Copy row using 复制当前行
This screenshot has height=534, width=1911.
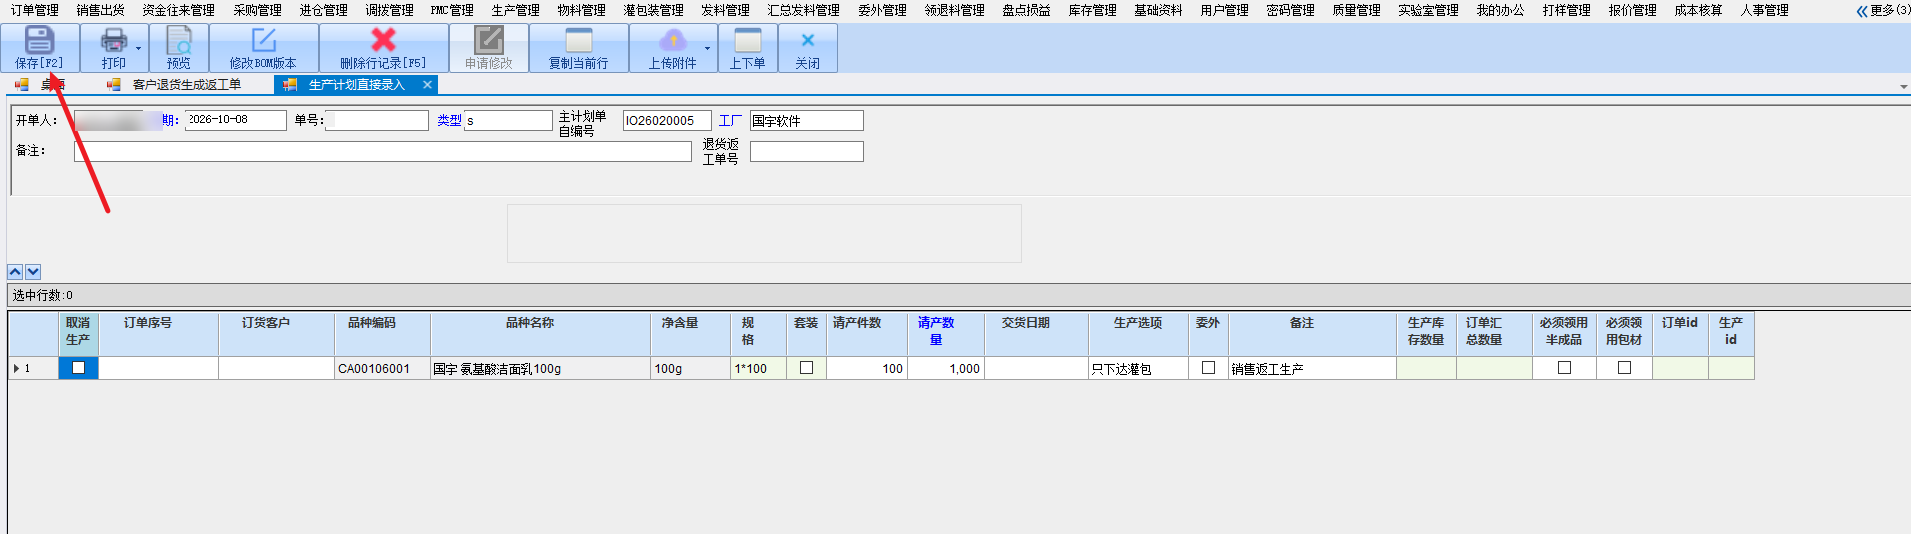tap(578, 48)
